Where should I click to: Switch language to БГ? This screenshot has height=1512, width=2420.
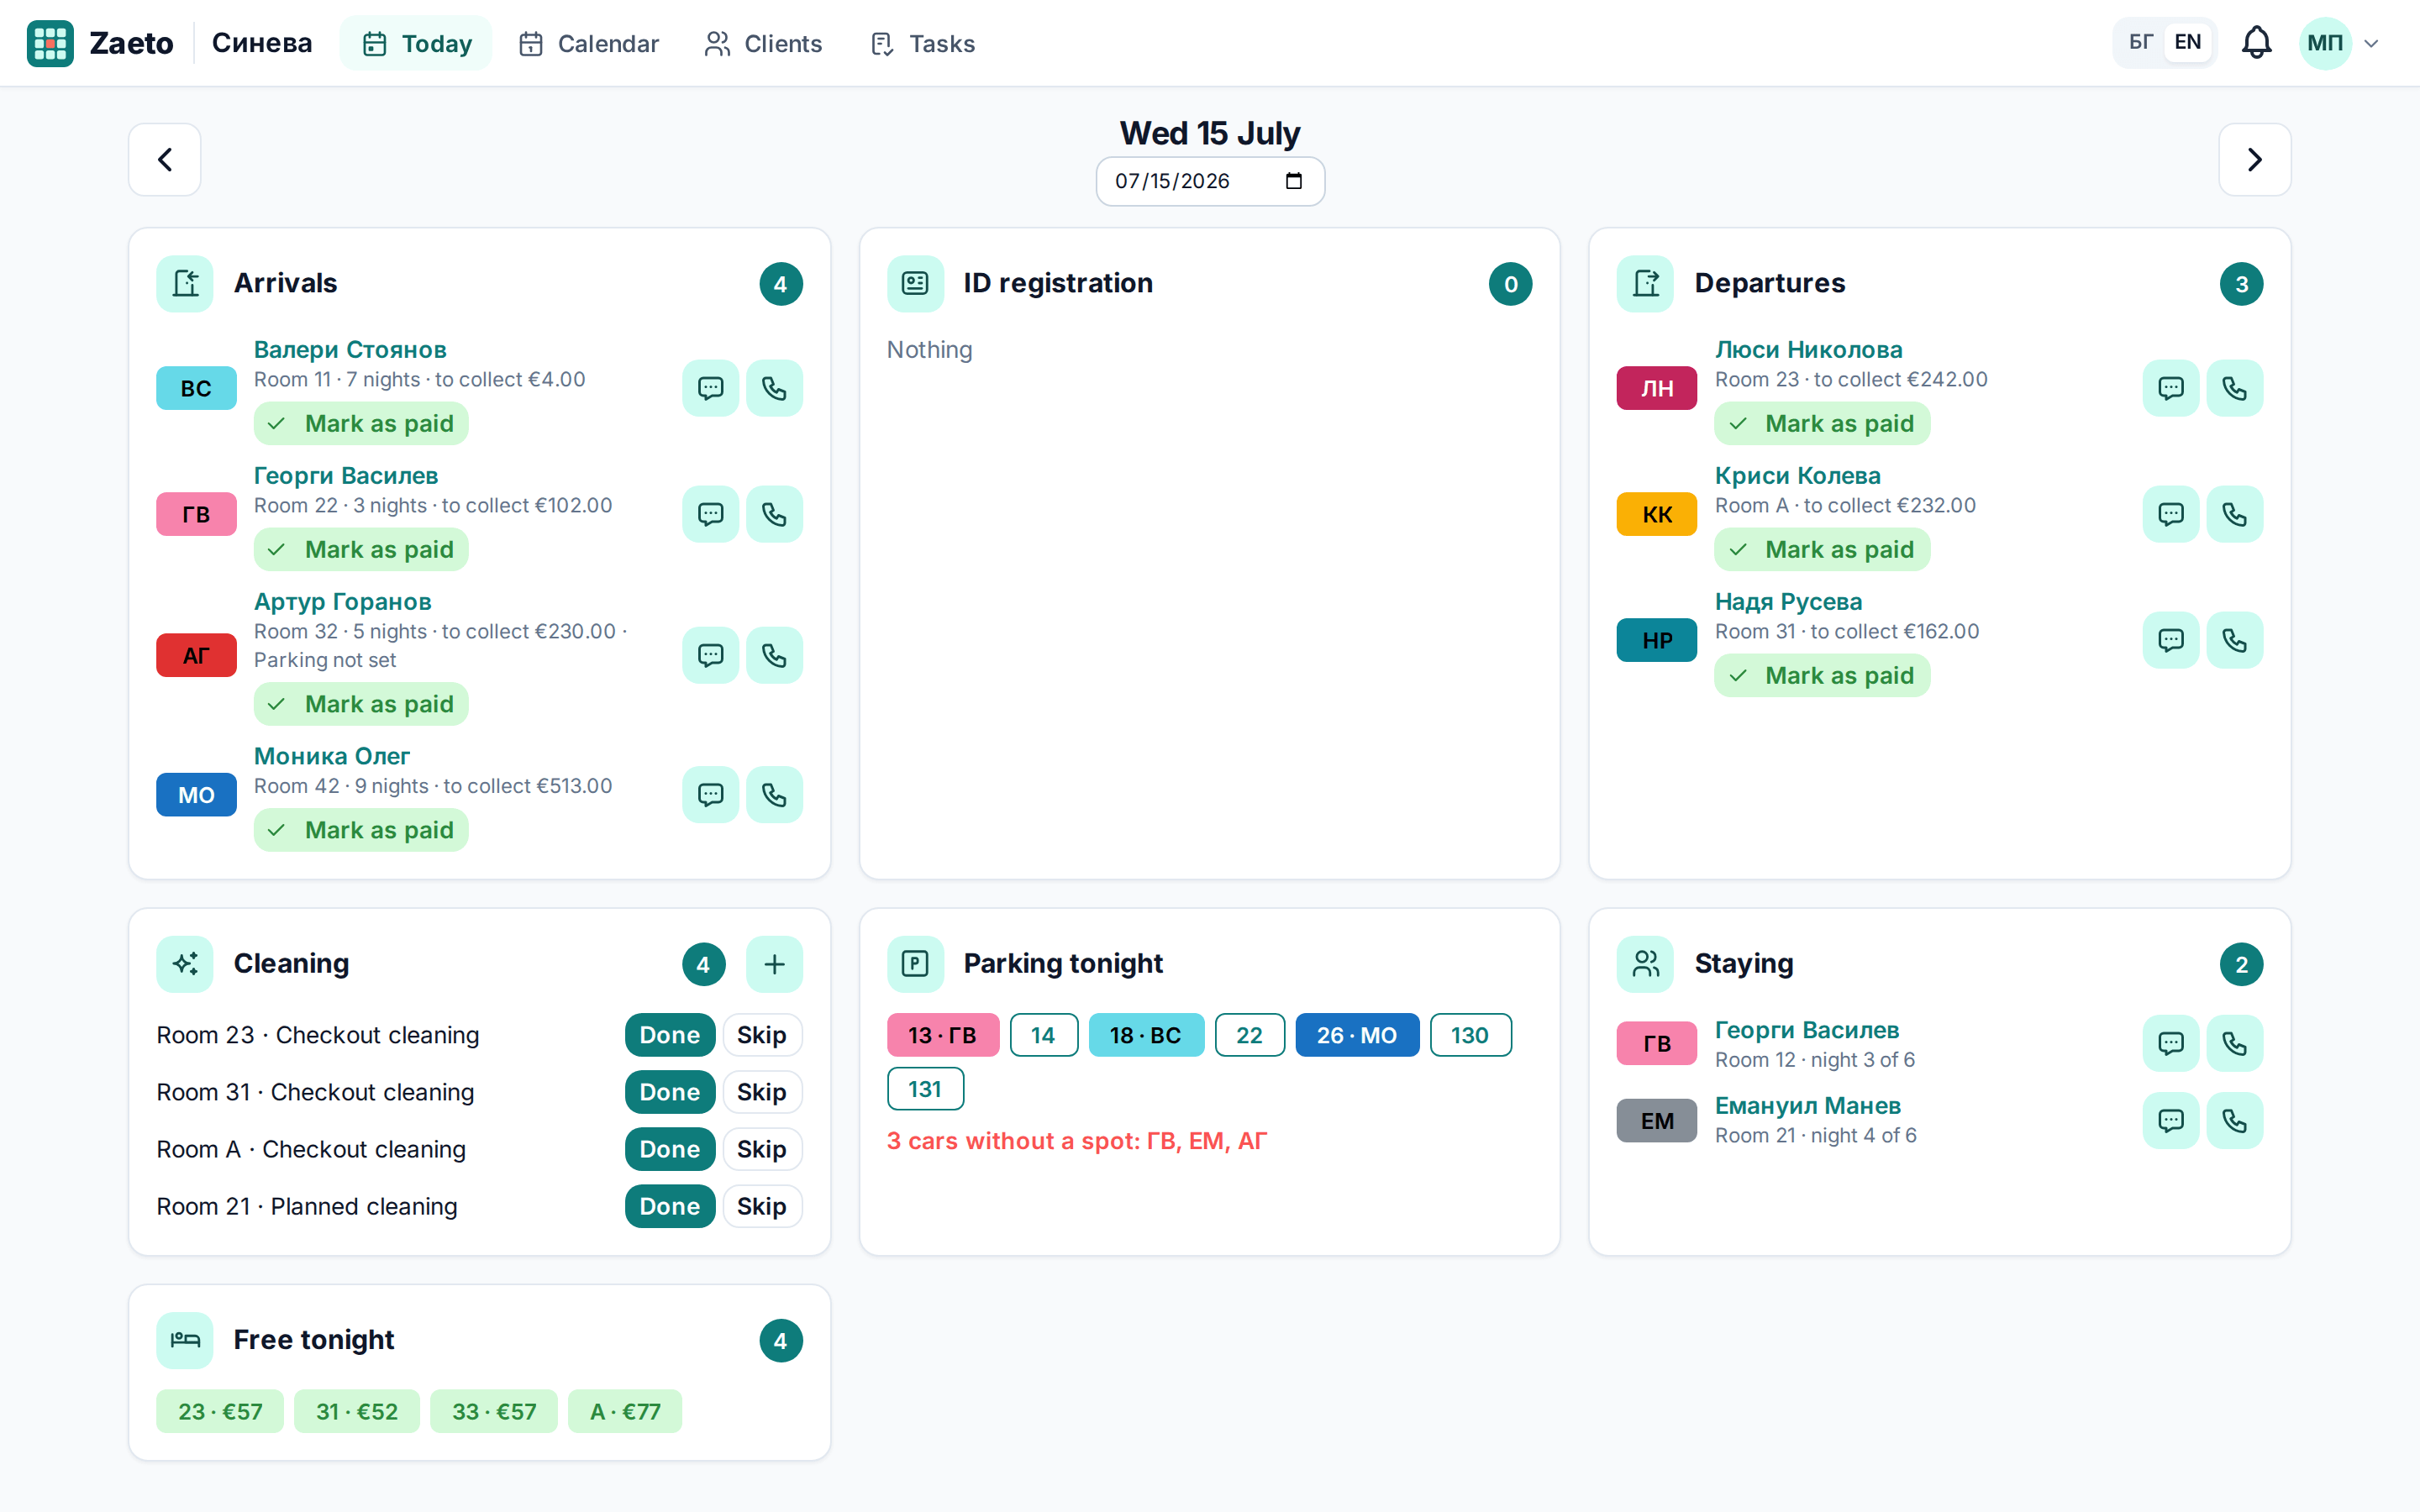(2140, 43)
